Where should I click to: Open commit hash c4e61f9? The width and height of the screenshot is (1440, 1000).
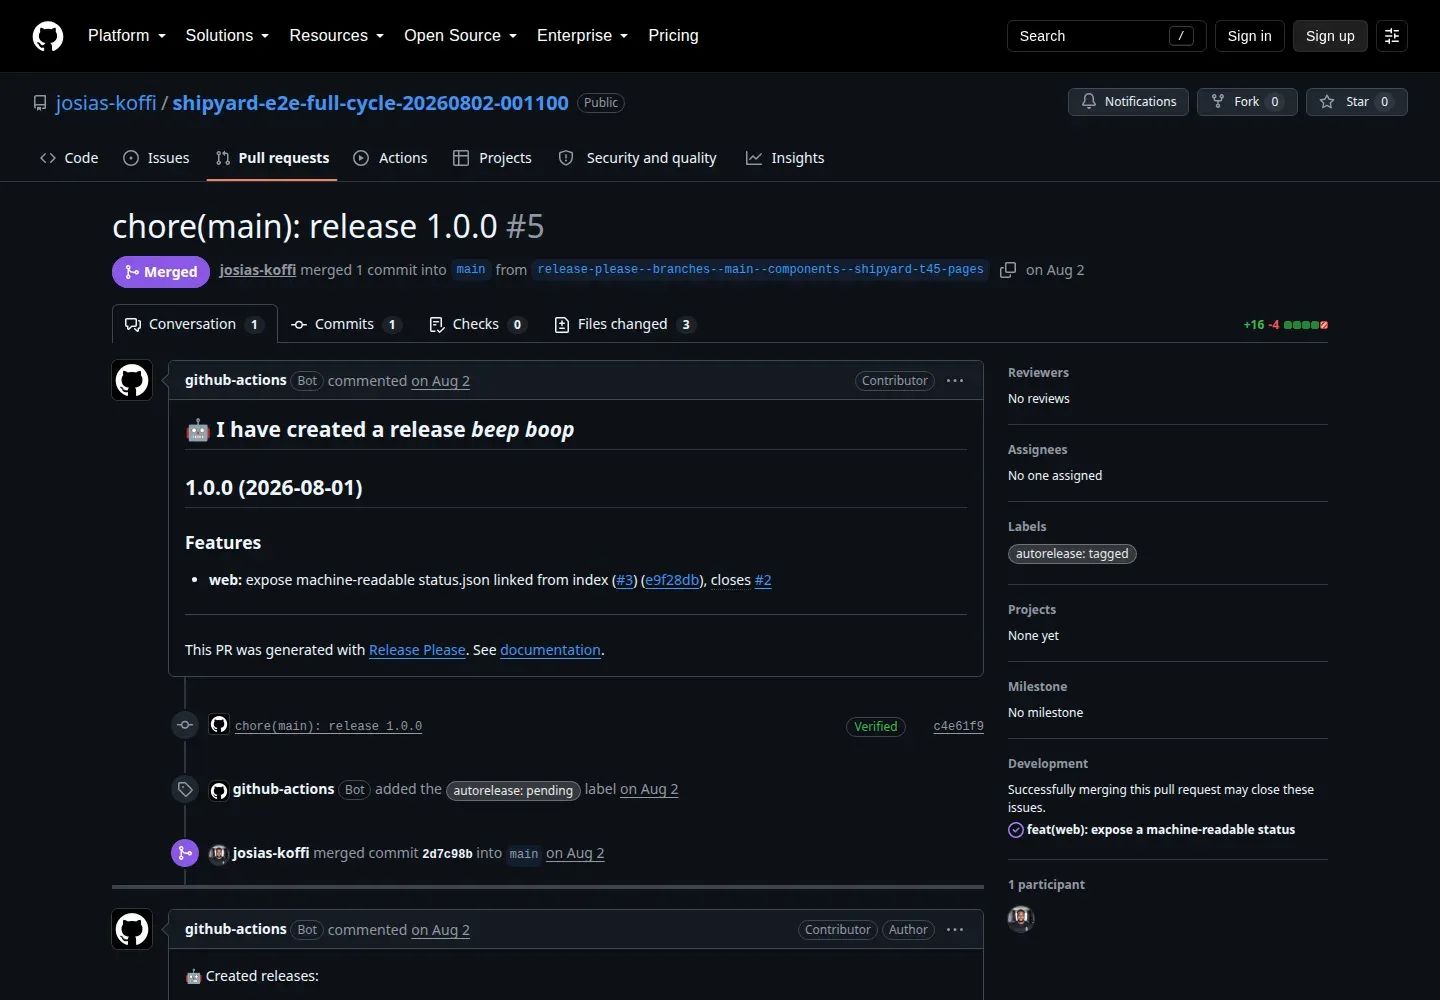point(958,727)
